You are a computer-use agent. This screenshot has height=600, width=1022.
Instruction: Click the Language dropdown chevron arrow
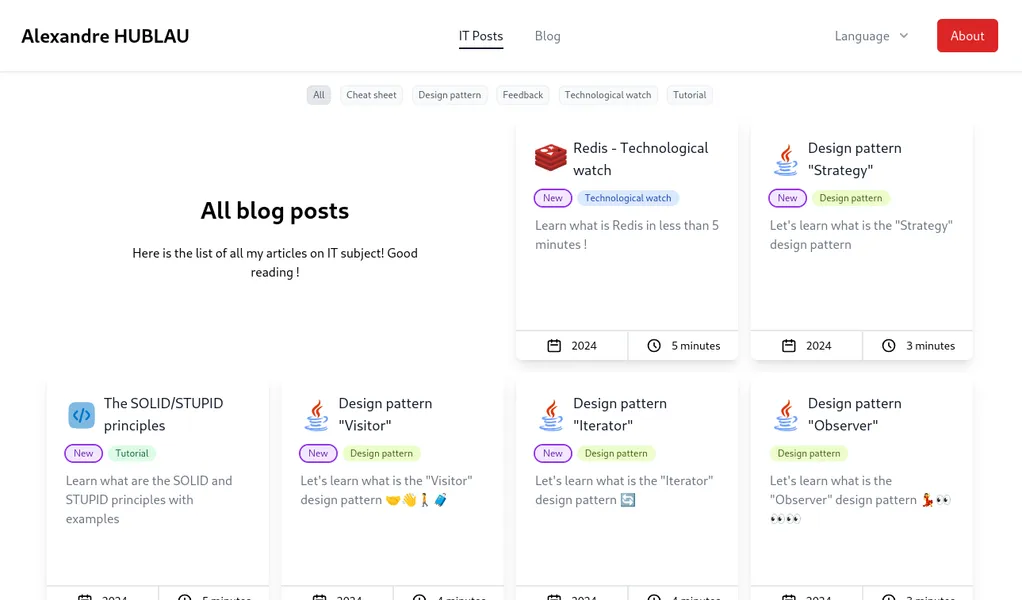click(904, 36)
